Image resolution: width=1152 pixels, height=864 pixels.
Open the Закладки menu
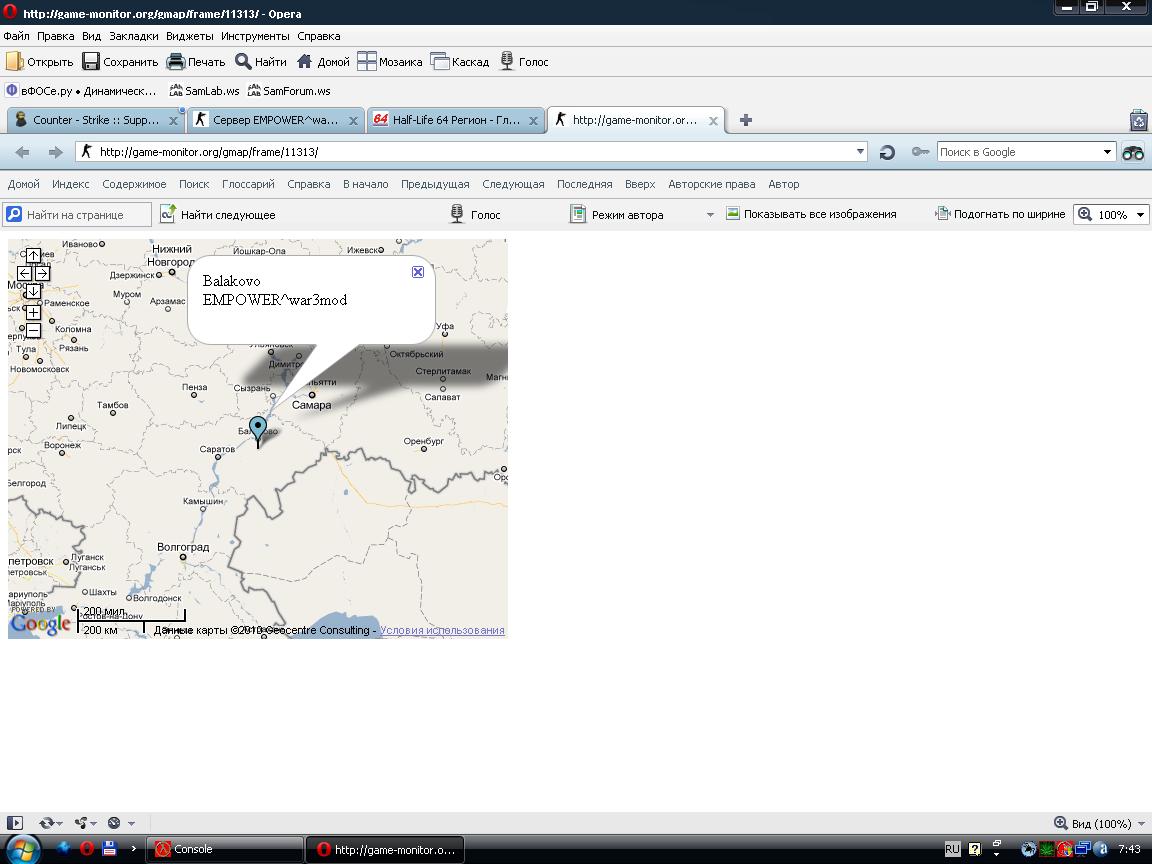[x=133, y=36]
